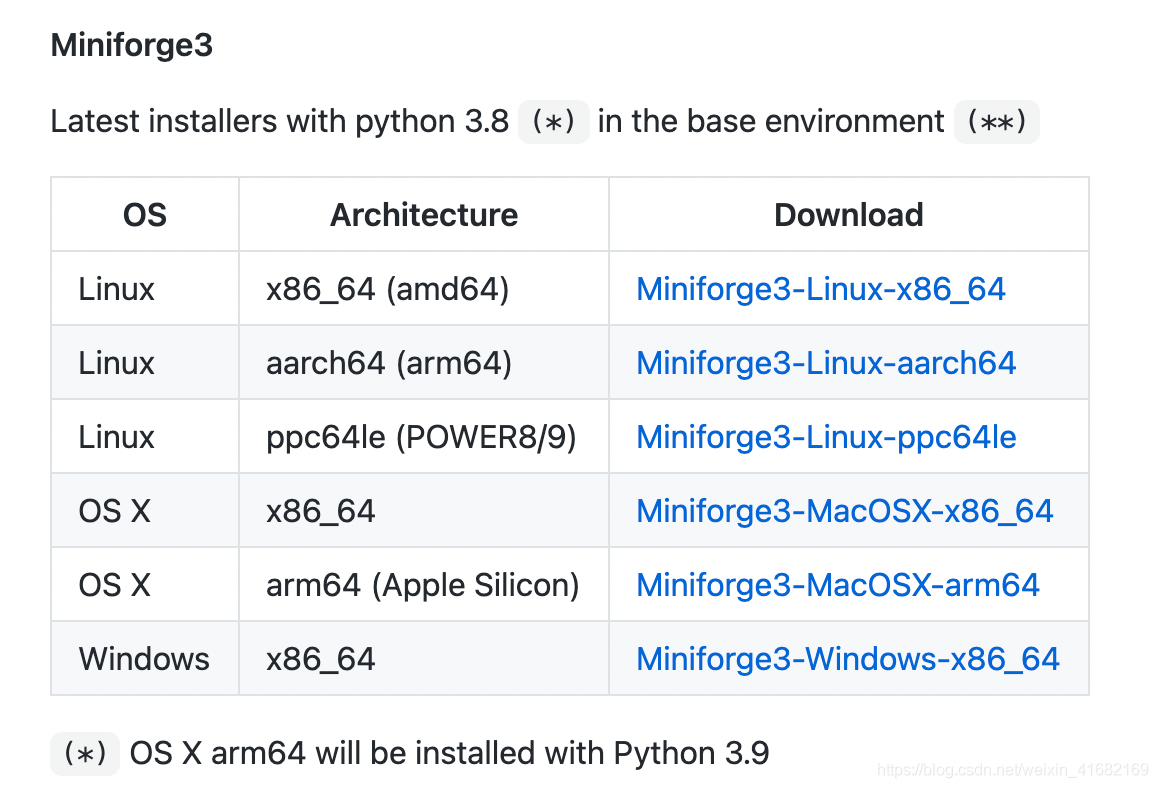The width and height of the screenshot is (1158, 788).
Task: Click the asterisk badge in the footnote
Action: (x=85, y=754)
